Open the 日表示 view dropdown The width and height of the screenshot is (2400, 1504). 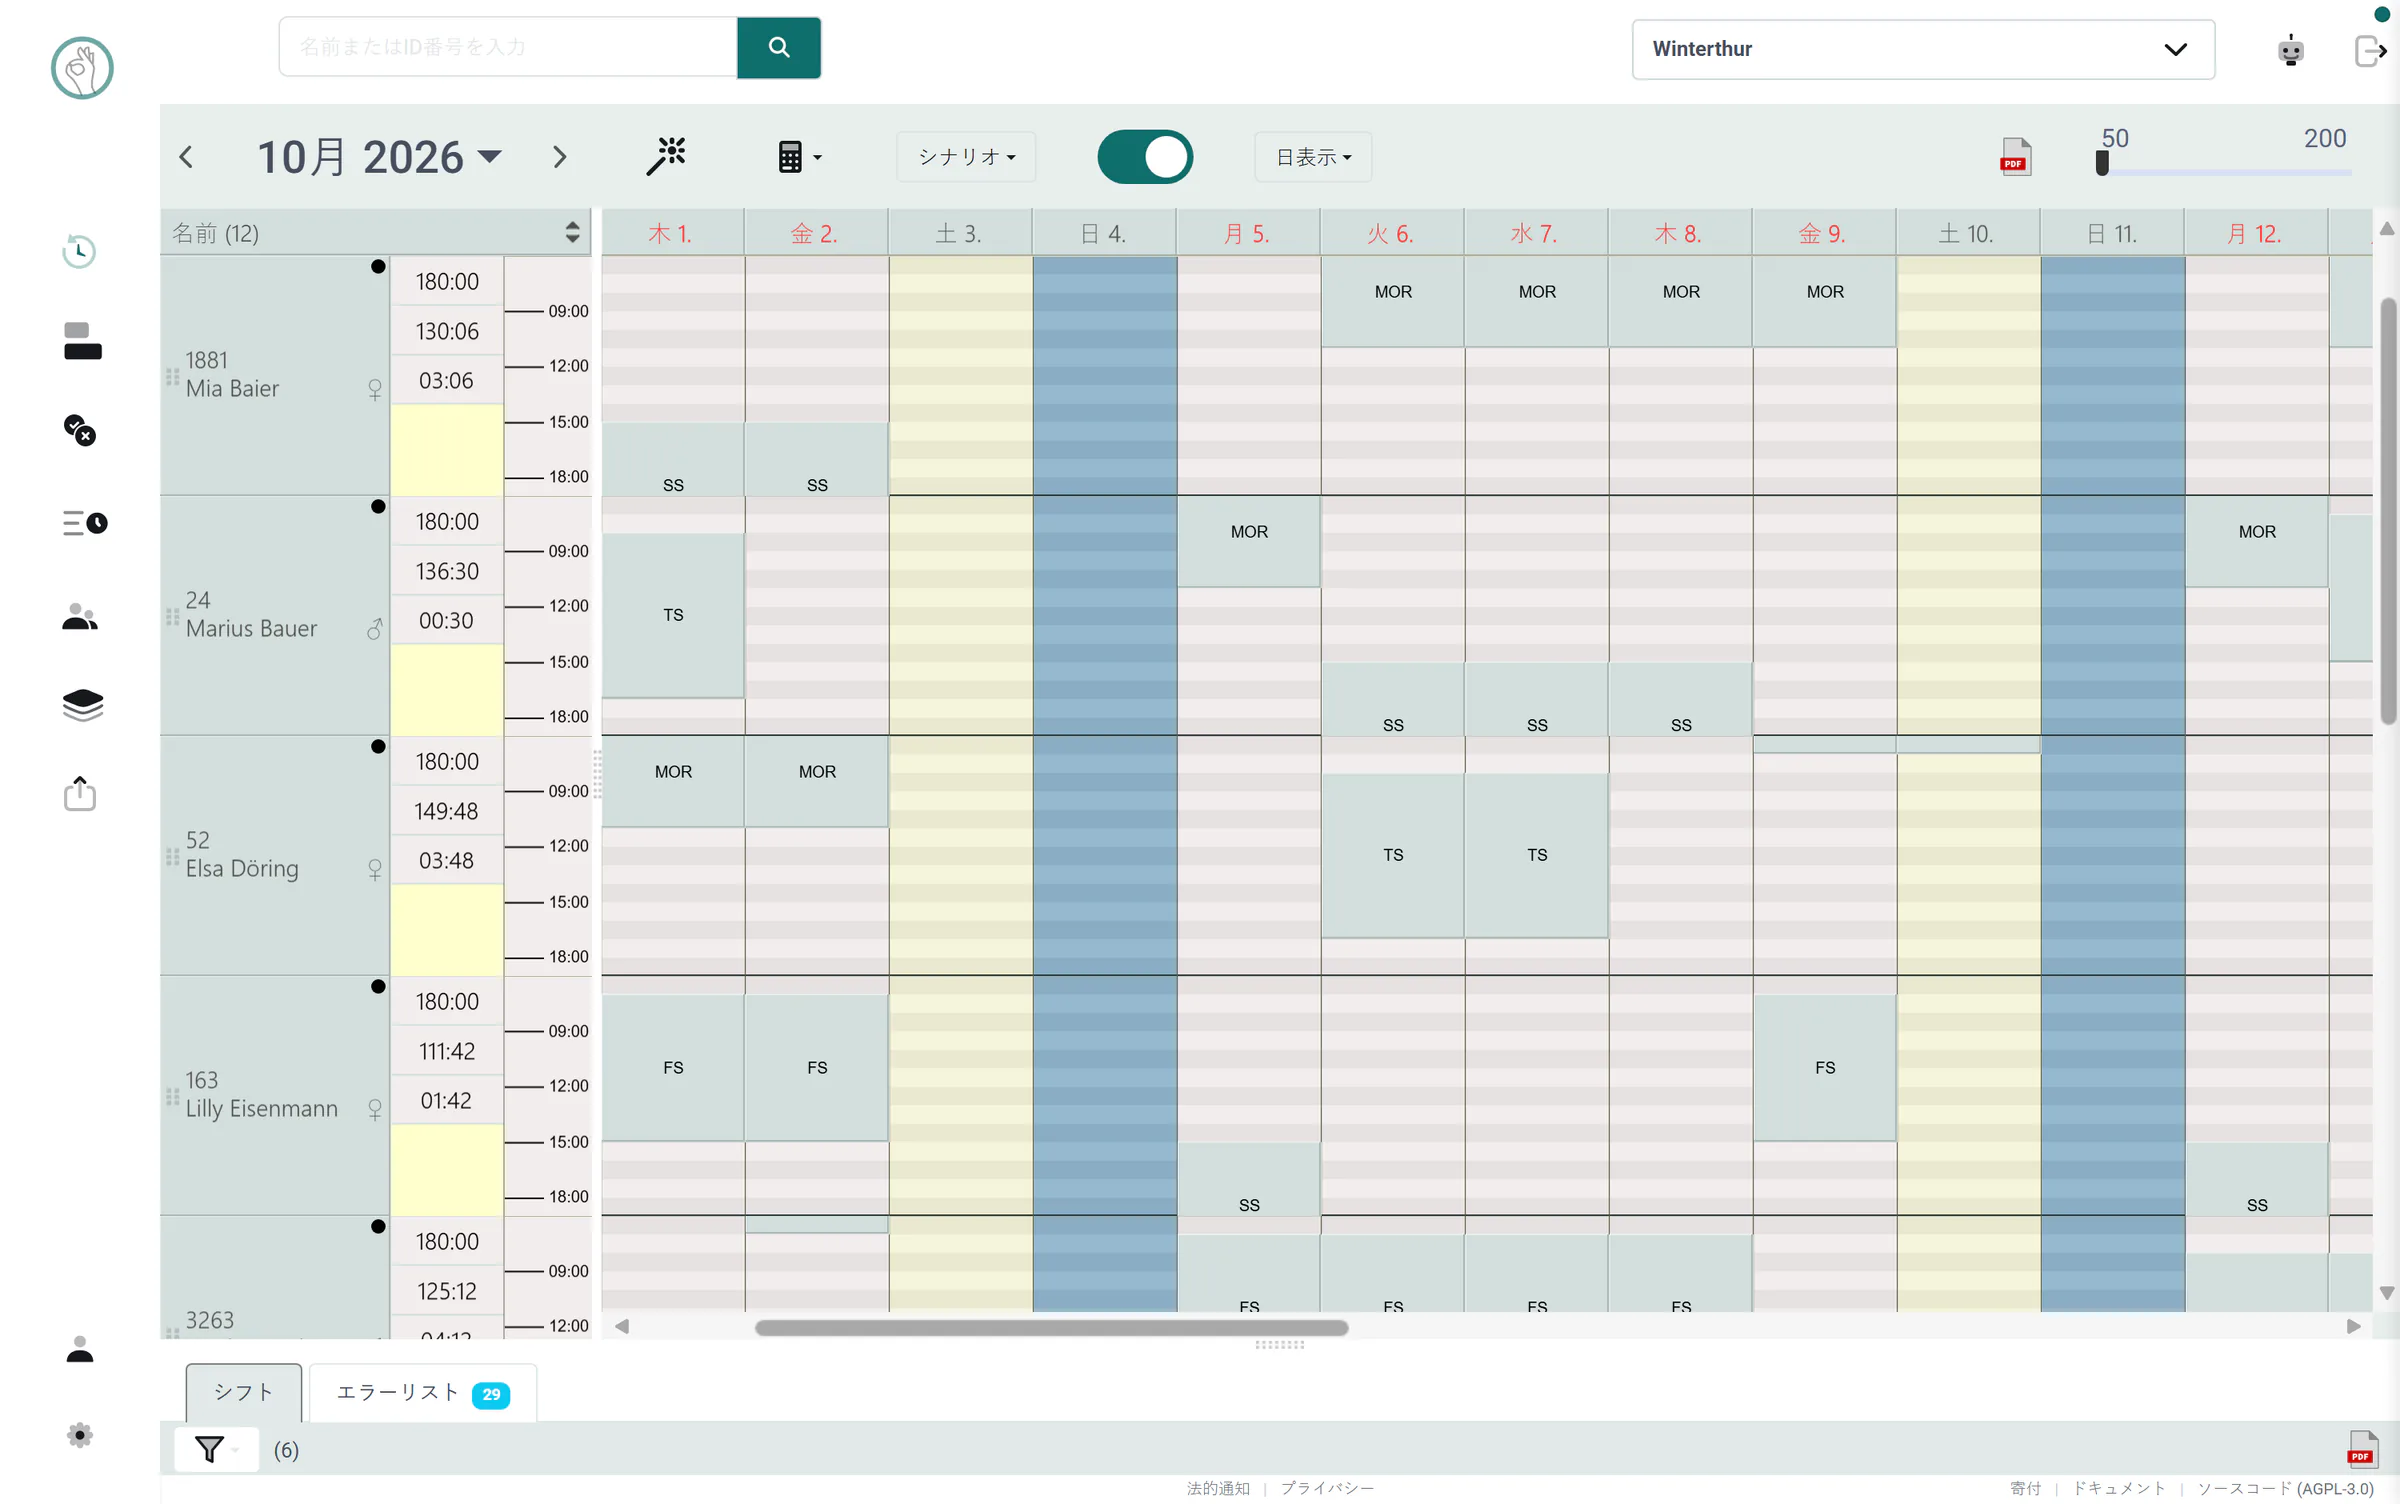(1313, 157)
